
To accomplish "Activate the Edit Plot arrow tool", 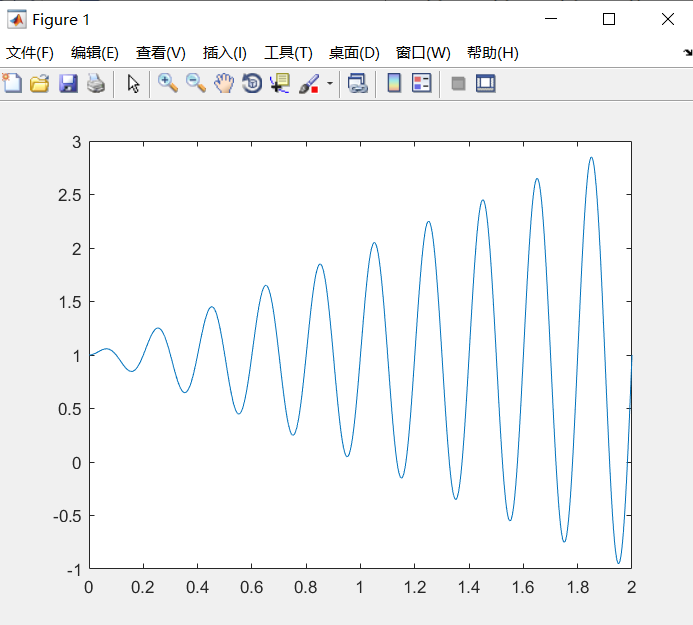I will [x=133, y=83].
